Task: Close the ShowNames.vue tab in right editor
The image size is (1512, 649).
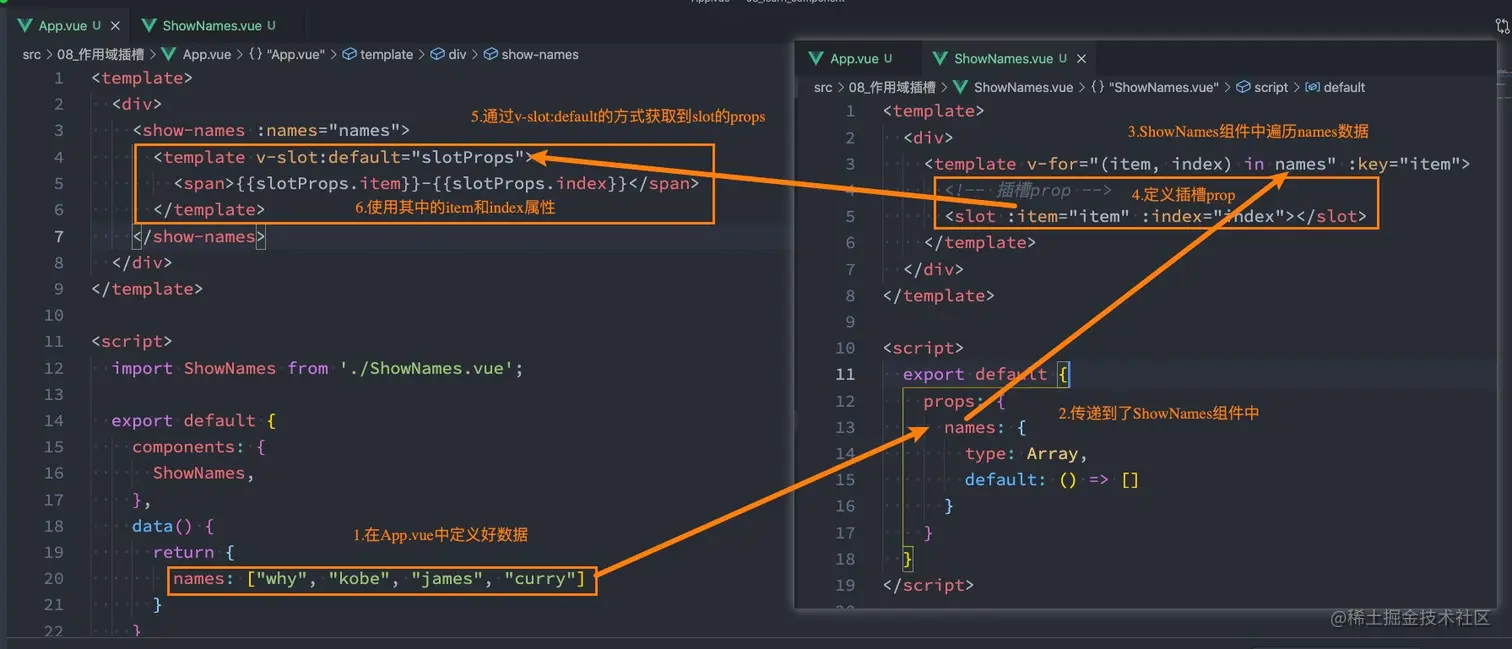Action: (x=1081, y=58)
